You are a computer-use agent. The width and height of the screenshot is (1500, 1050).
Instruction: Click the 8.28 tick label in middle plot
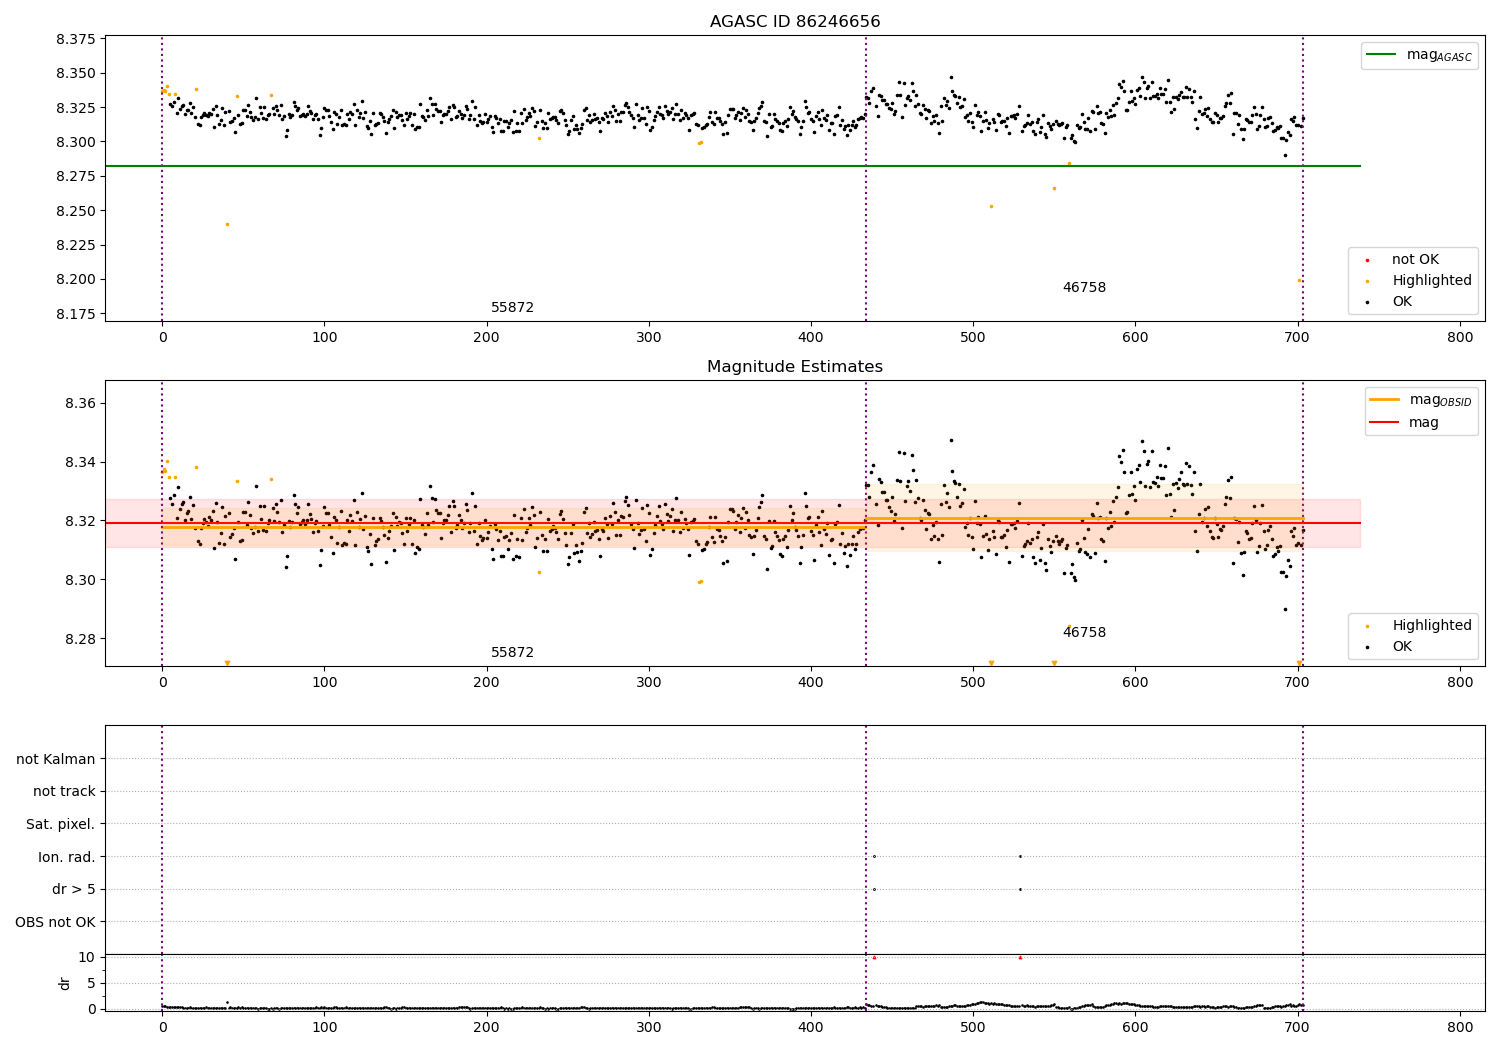(80, 639)
